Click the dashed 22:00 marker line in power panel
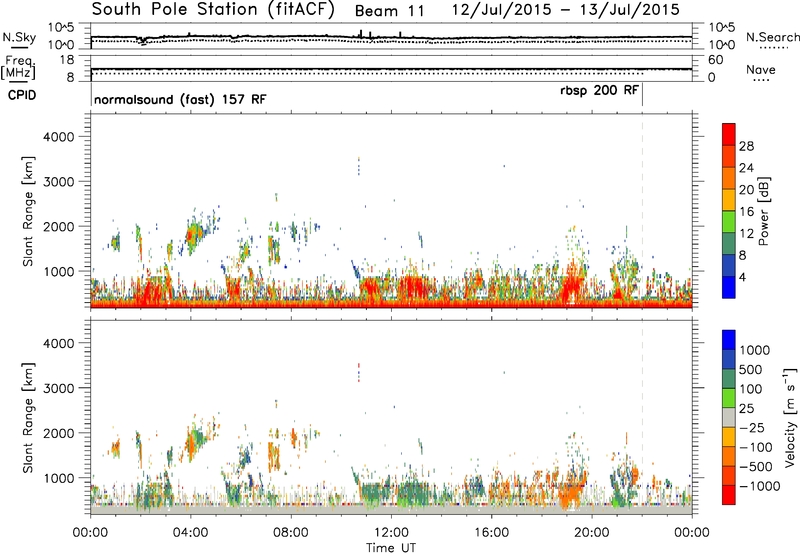Viewport: 800px width, 554px height. click(x=642, y=211)
